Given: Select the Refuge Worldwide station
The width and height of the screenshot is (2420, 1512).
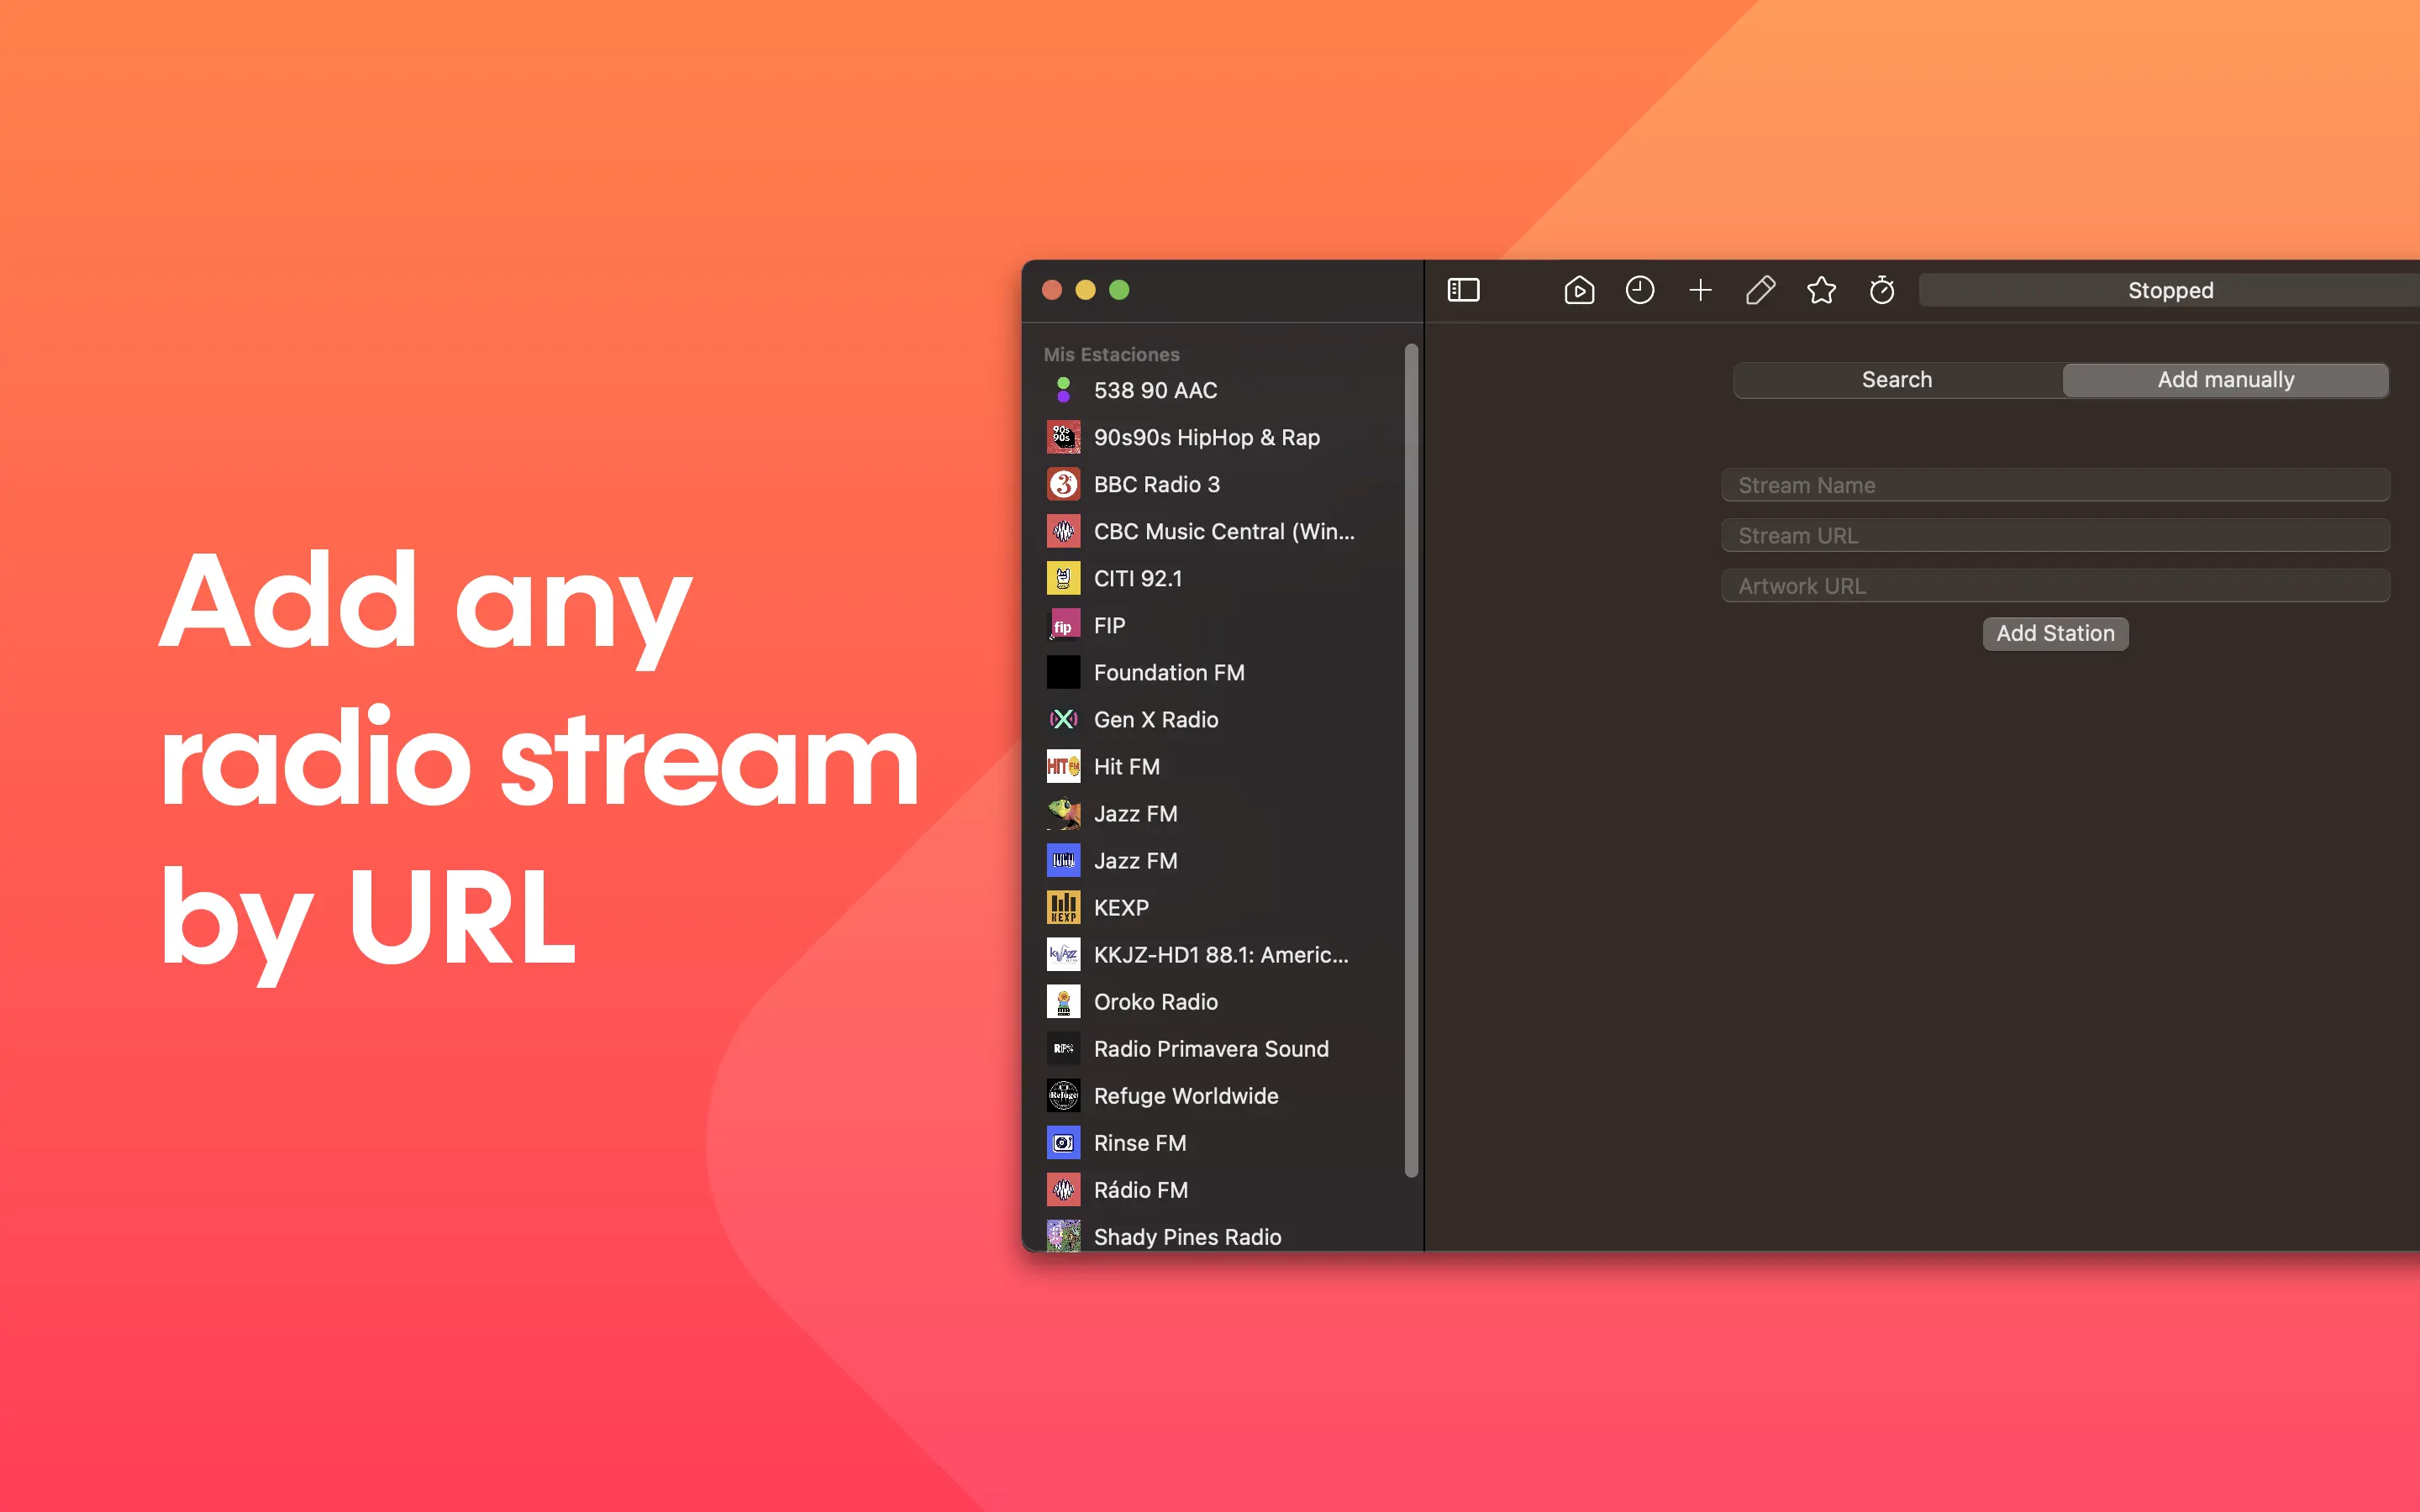Looking at the screenshot, I should pyautogui.click(x=1186, y=1096).
